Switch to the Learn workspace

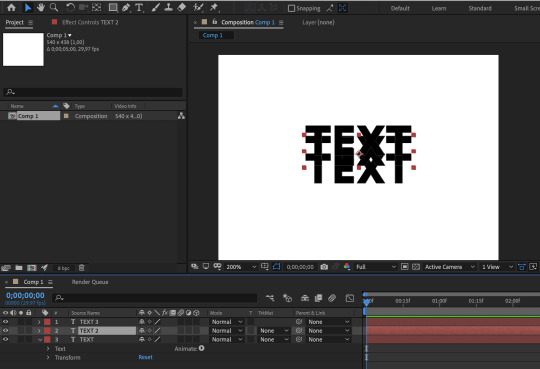[x=439, y=8]
